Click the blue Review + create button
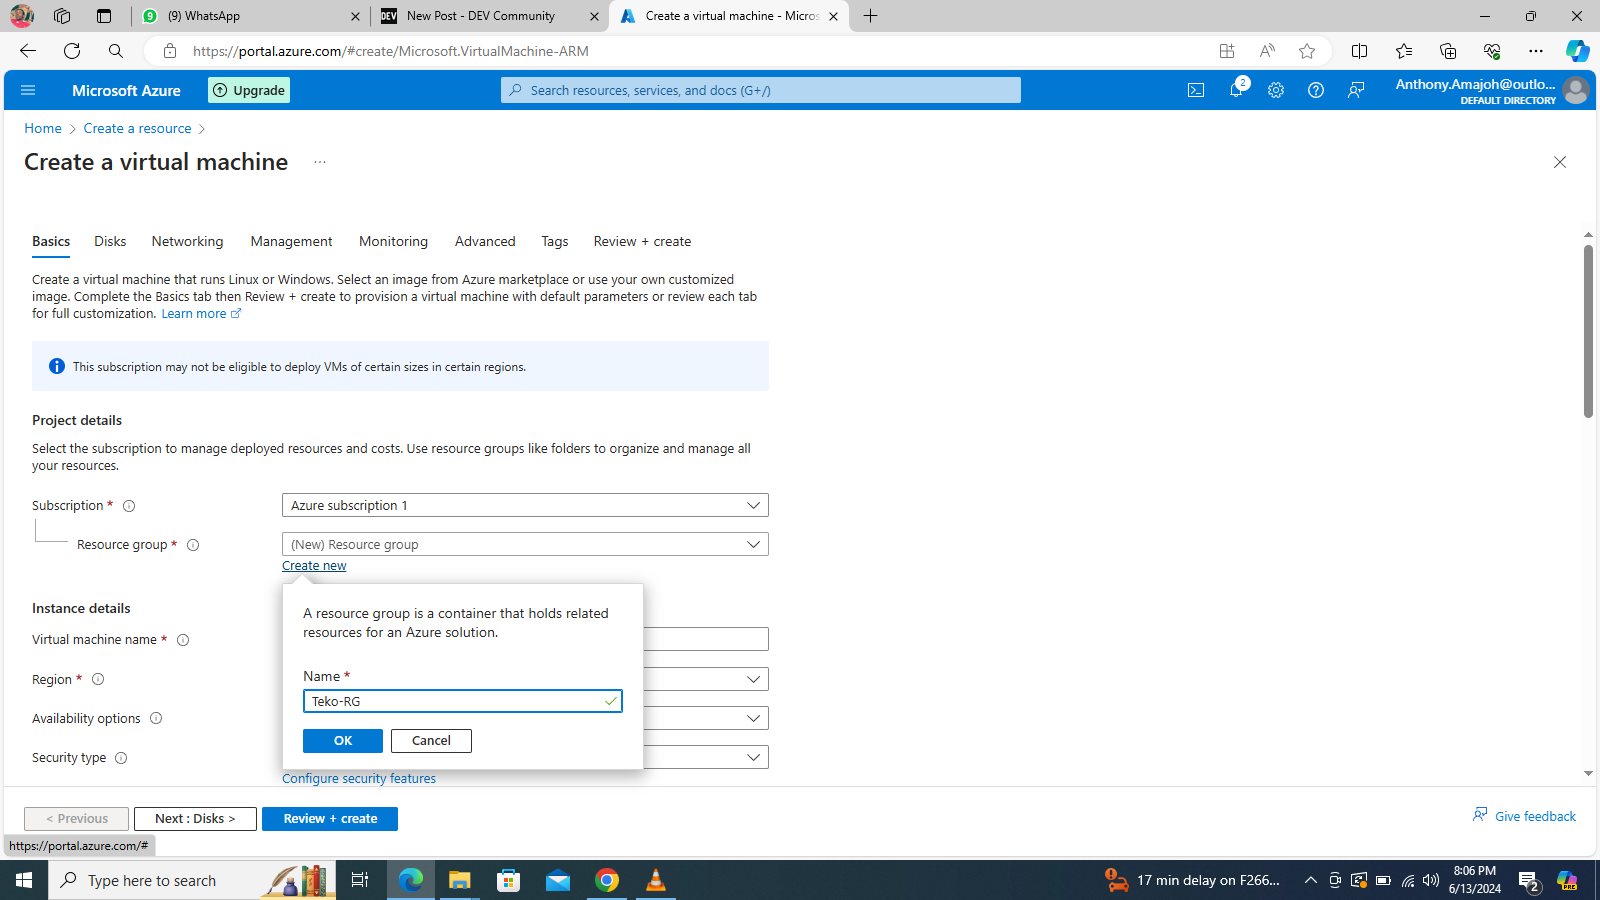 click(330, 819)
